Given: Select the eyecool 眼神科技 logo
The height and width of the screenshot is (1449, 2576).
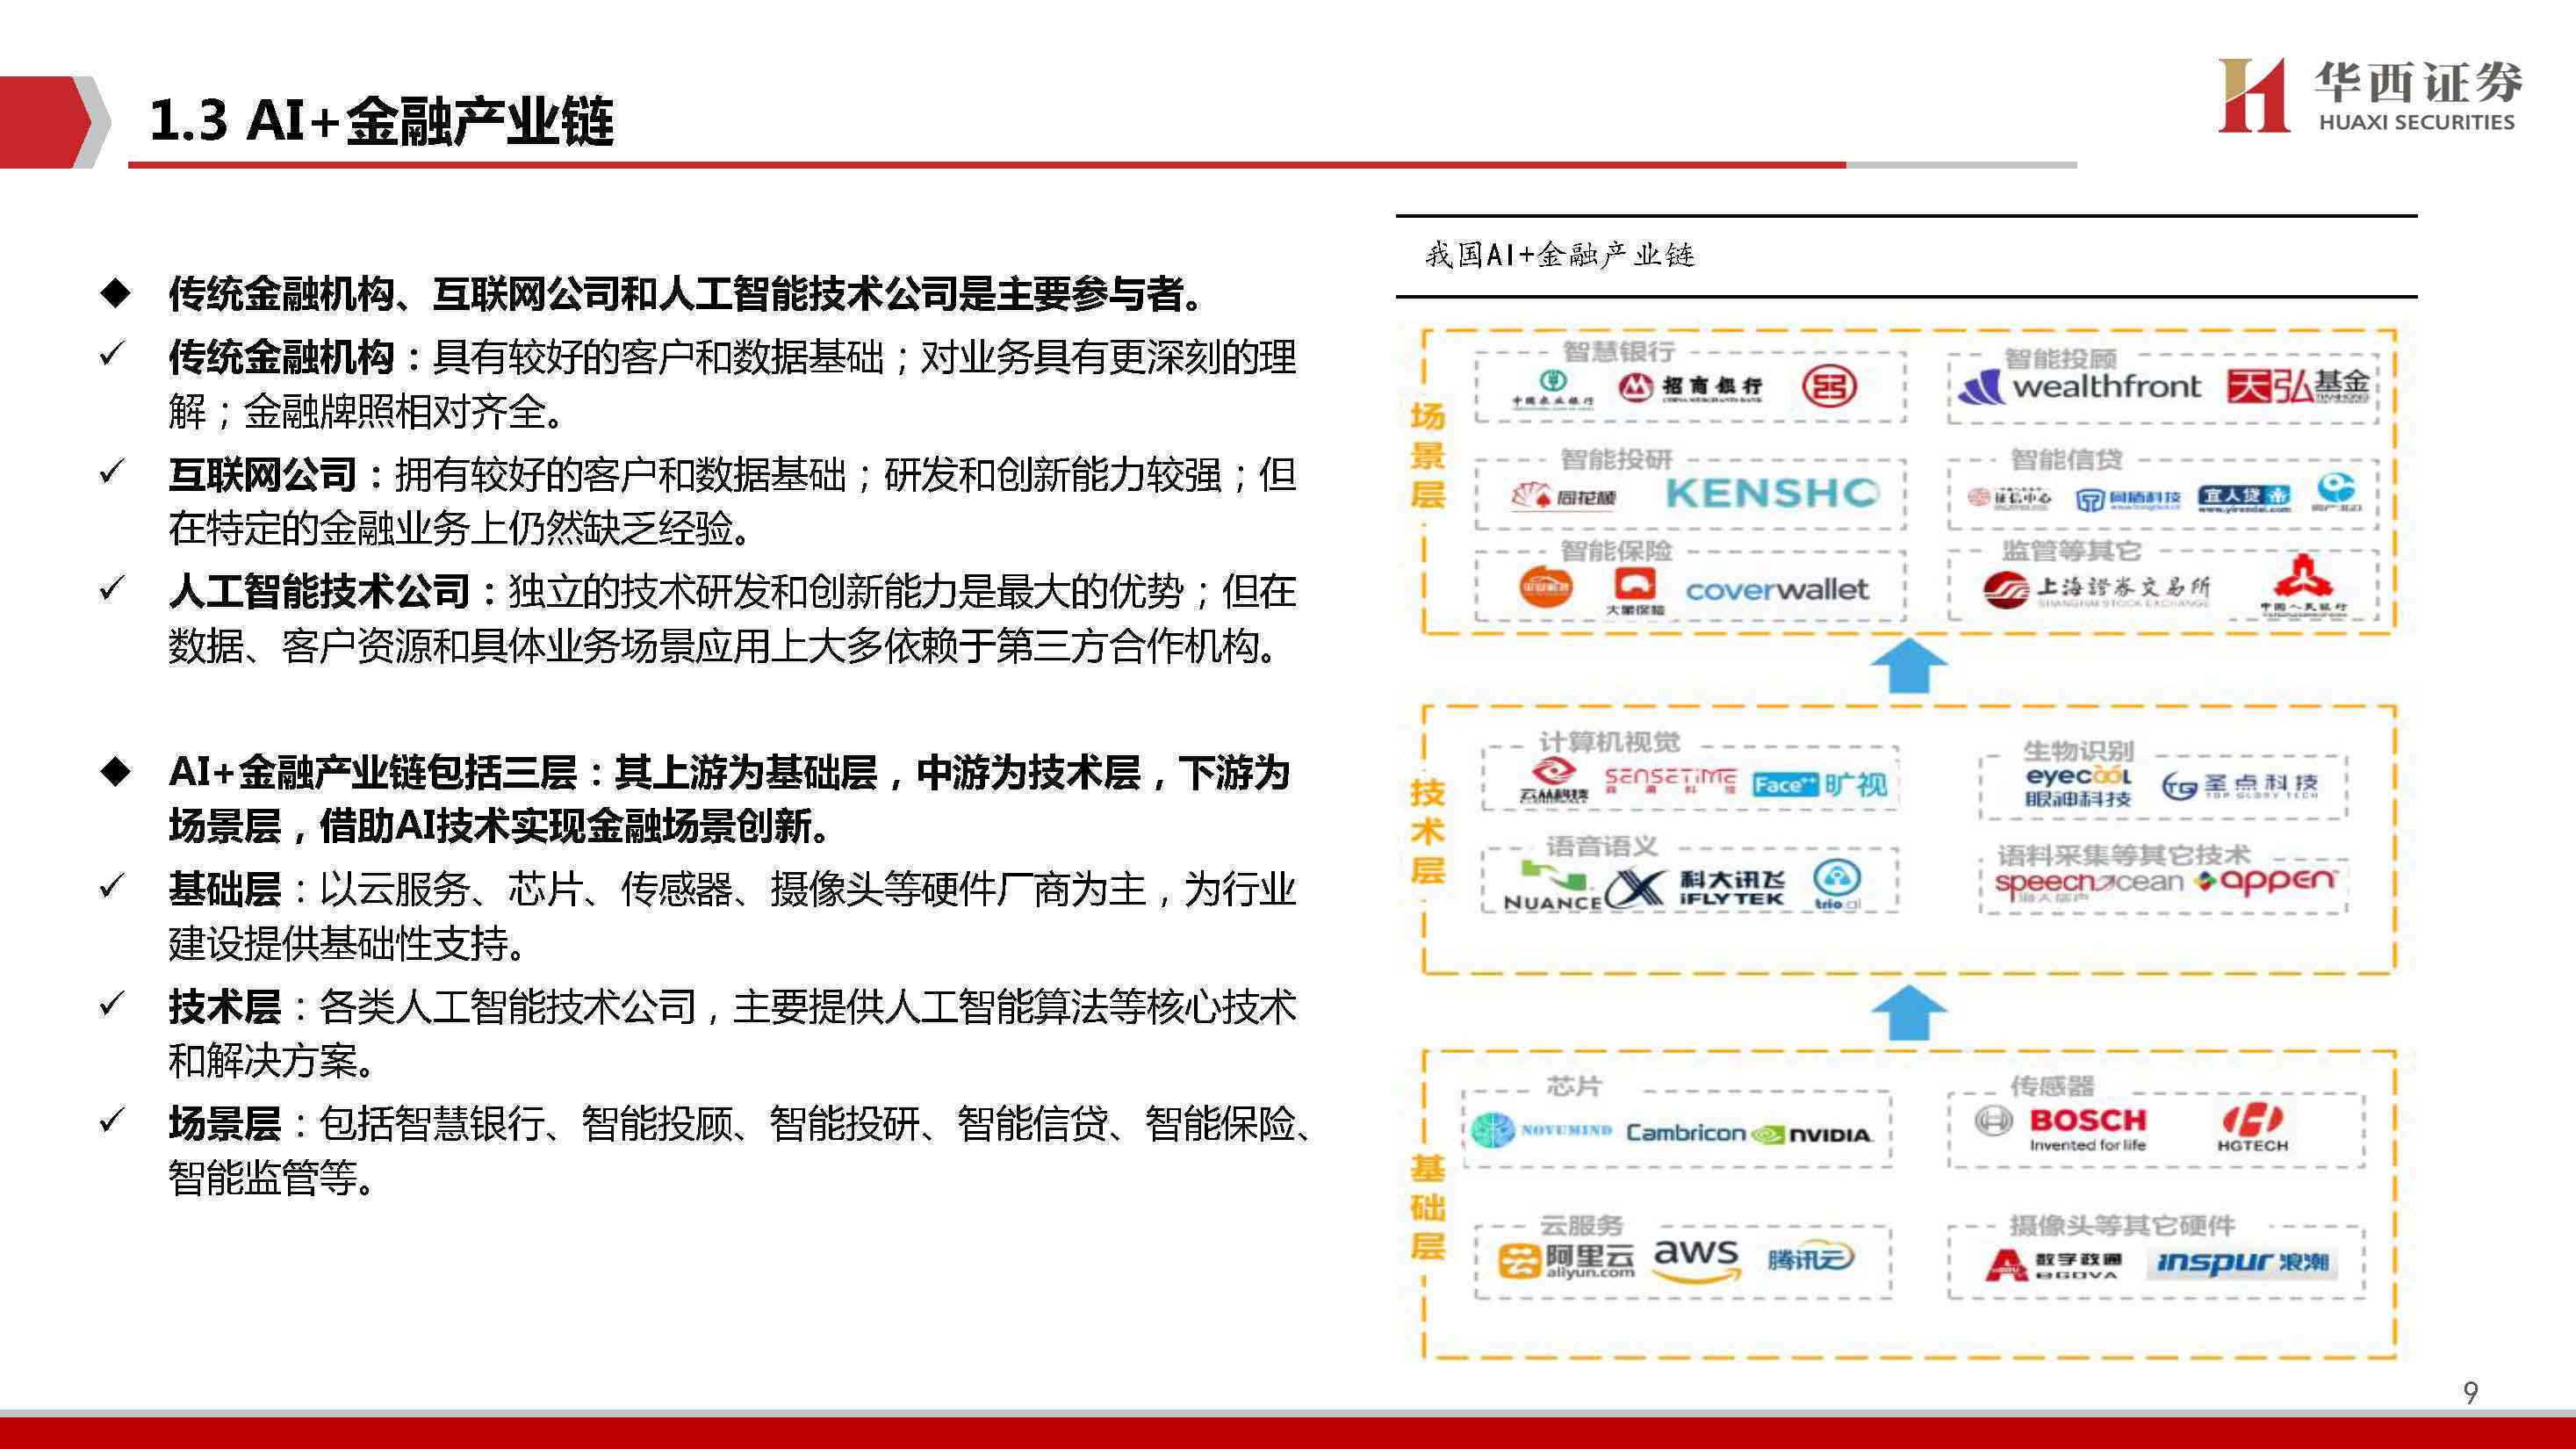Looking at the screenshot, I should (2078, 787).
